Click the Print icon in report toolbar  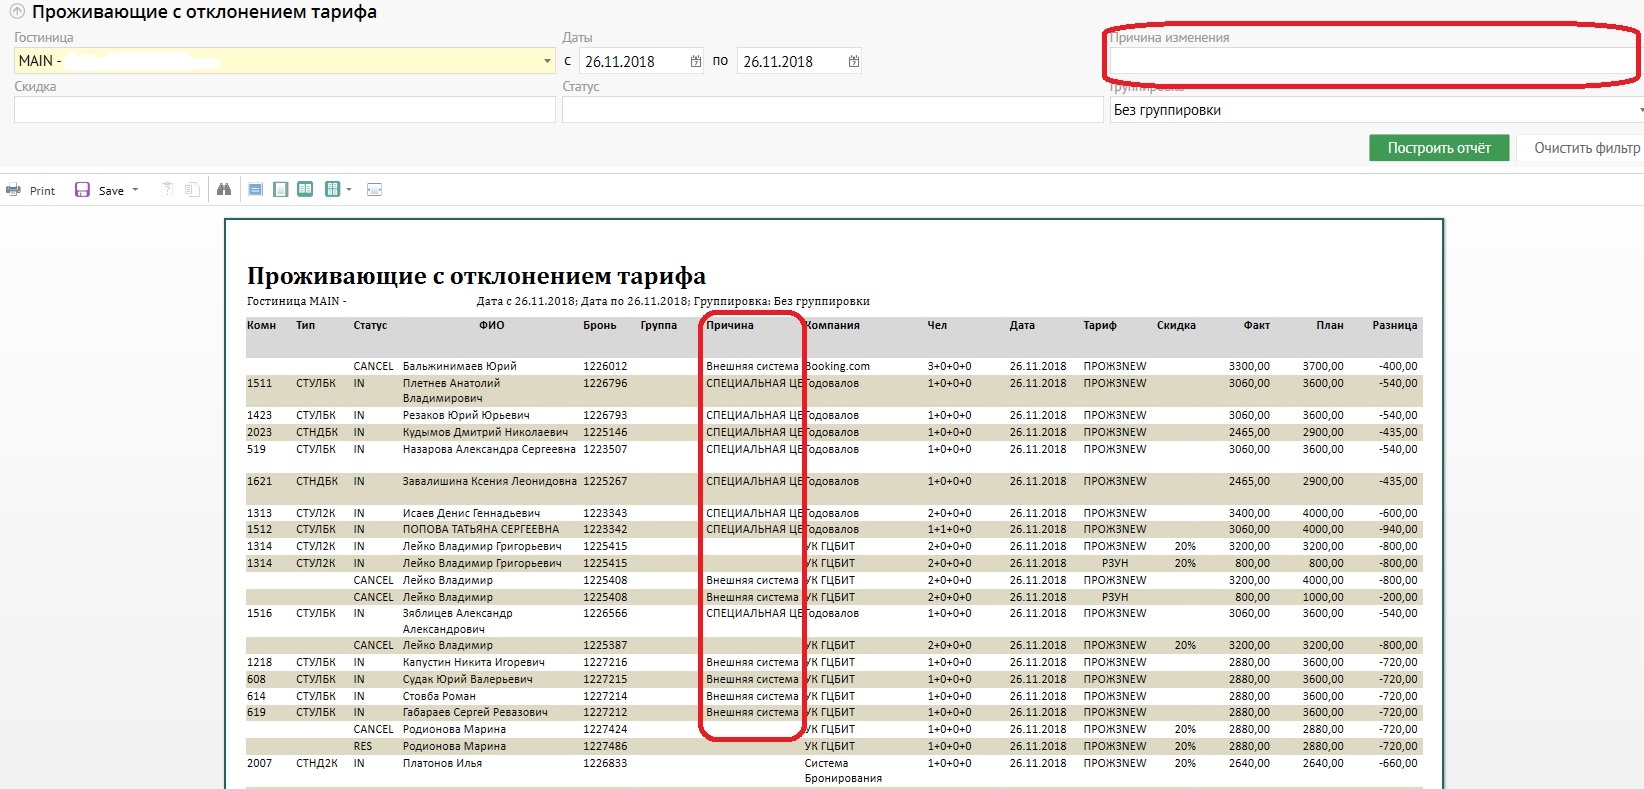(x=14, y=190)
